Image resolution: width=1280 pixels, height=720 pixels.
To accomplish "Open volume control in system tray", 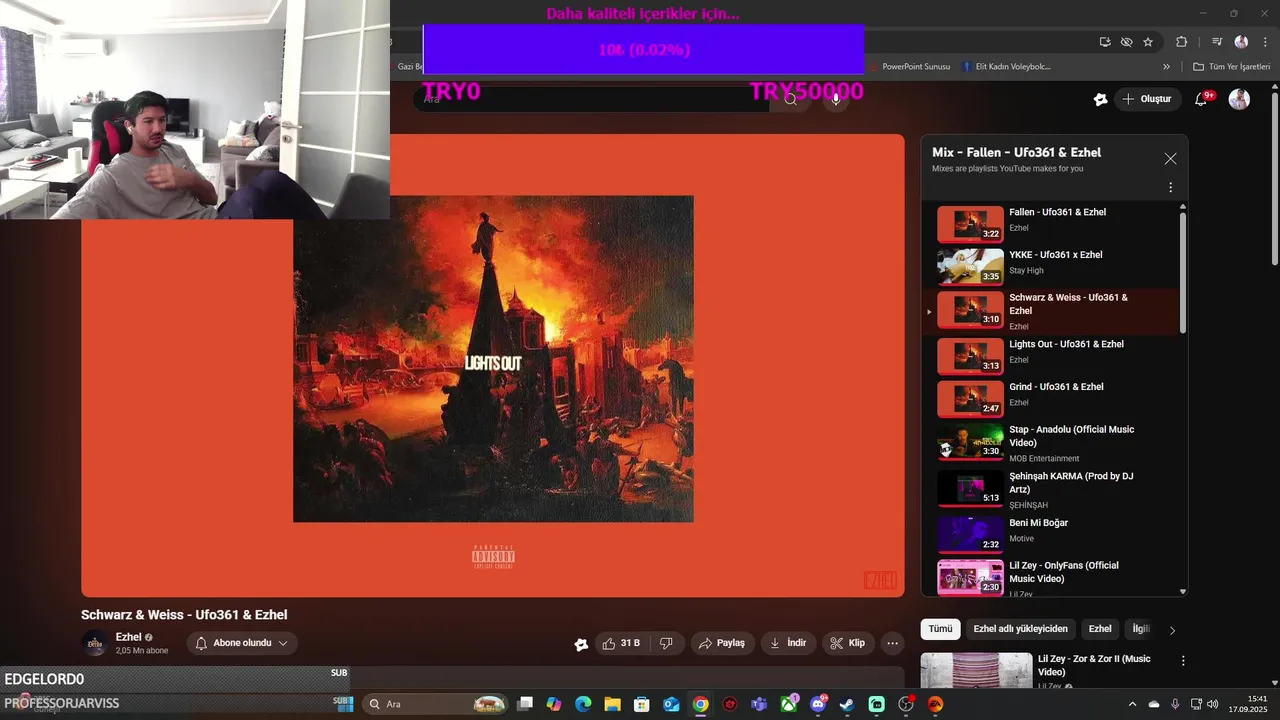I will [1212, 704].
